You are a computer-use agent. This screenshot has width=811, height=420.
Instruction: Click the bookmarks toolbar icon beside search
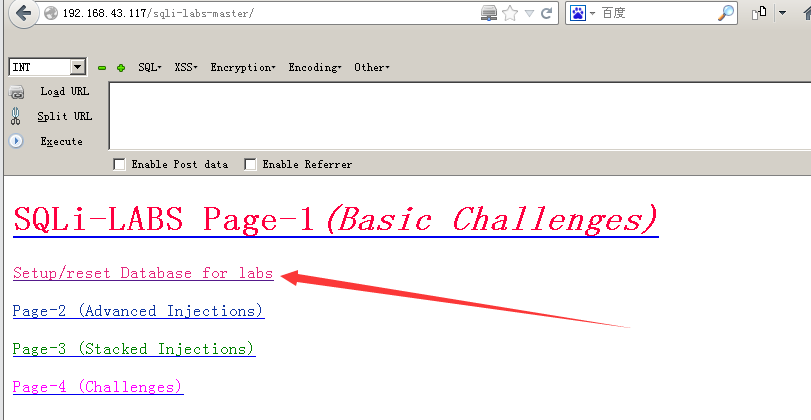point(759,13)
